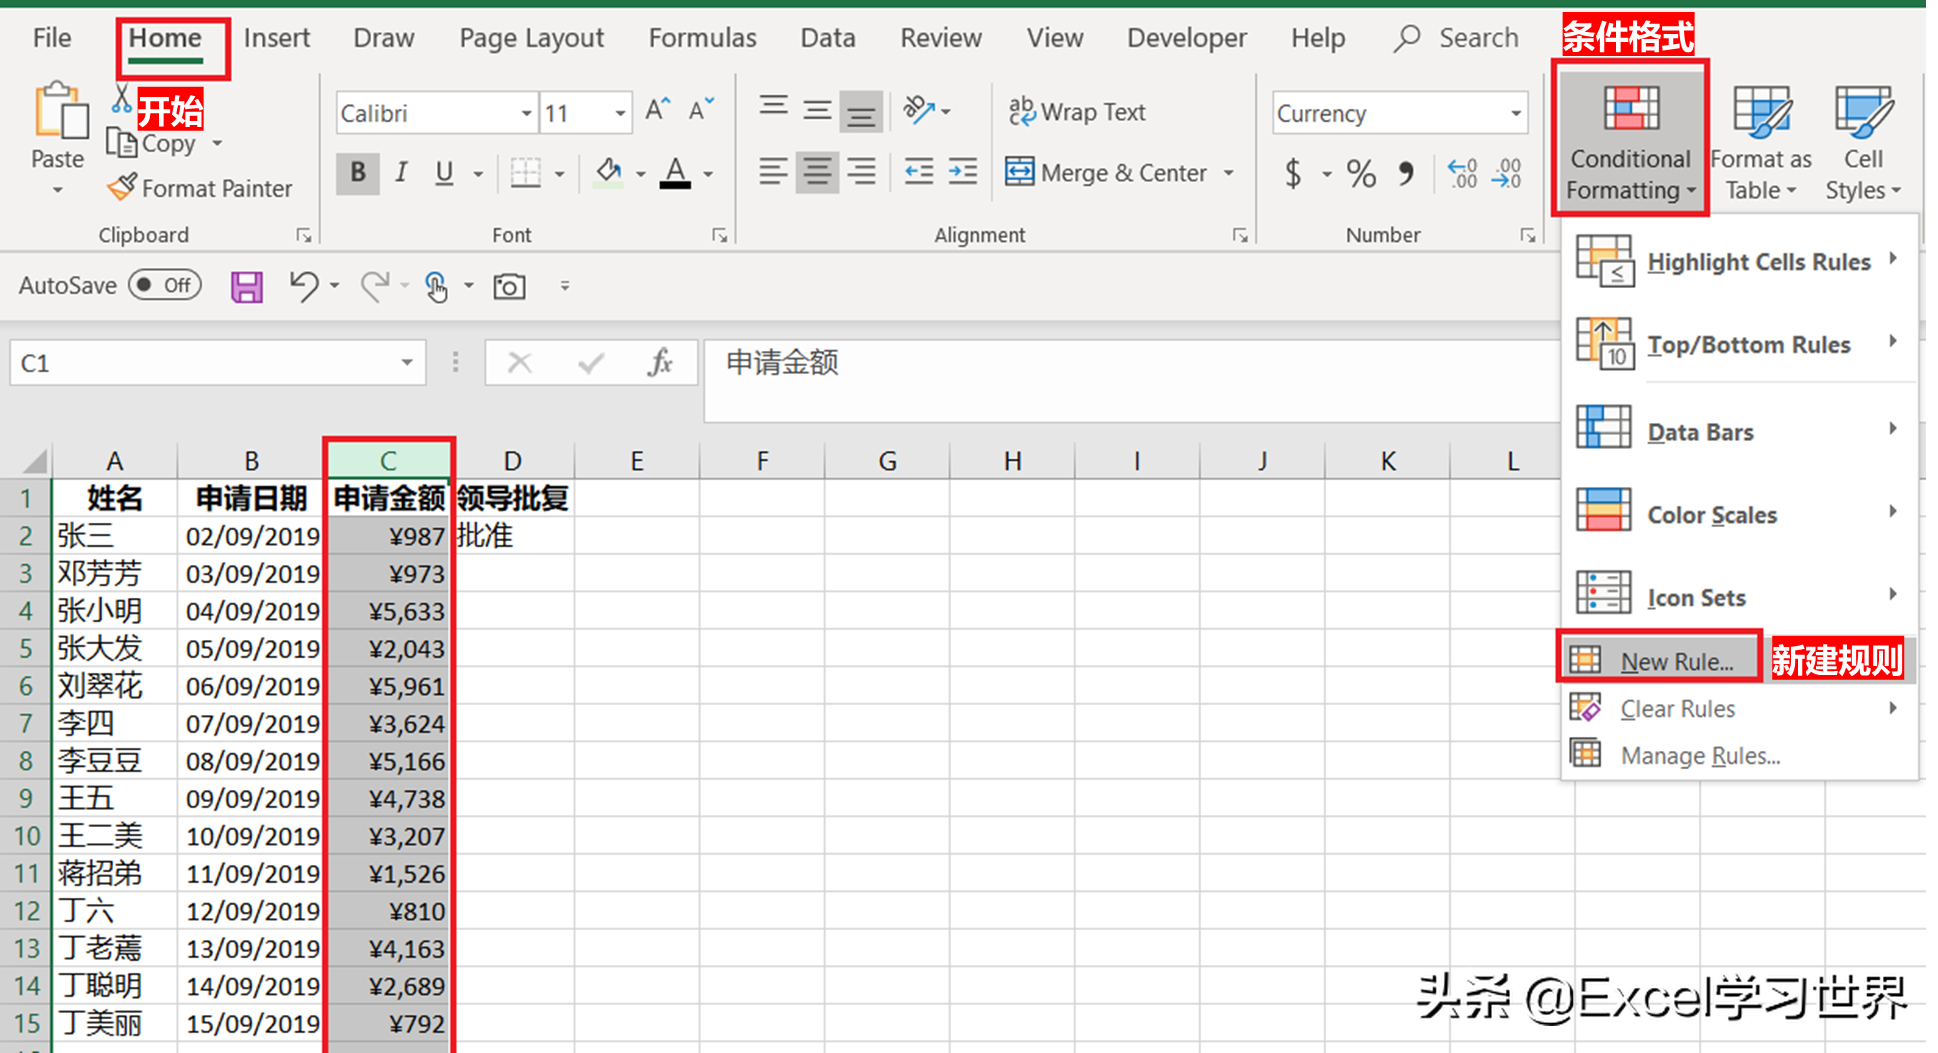The width and height of the screenshot is (1938, 1053).
Task: Open the borders dropdown arrow
Action: (x=560, y=174)
